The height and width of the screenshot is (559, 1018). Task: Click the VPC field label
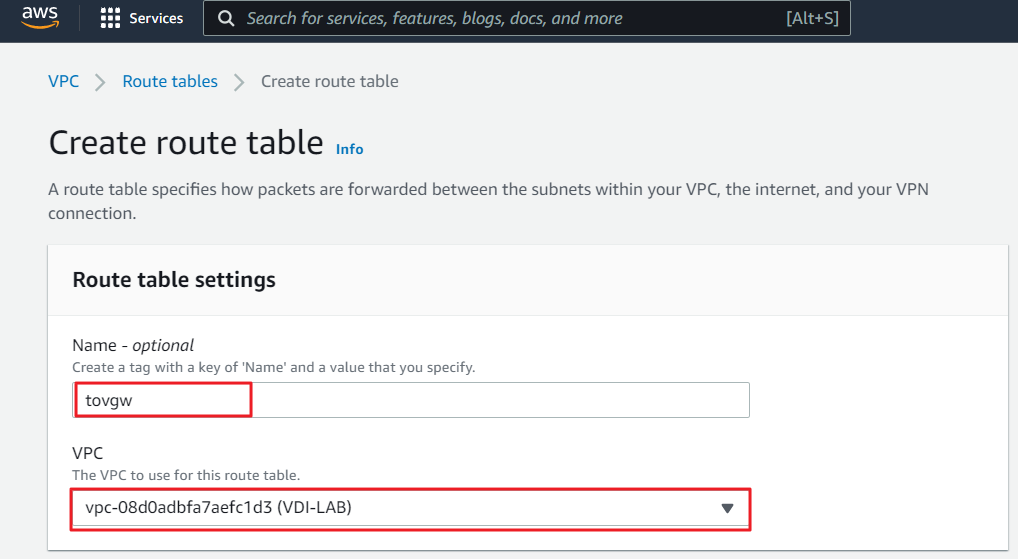(x=87, y=453)
